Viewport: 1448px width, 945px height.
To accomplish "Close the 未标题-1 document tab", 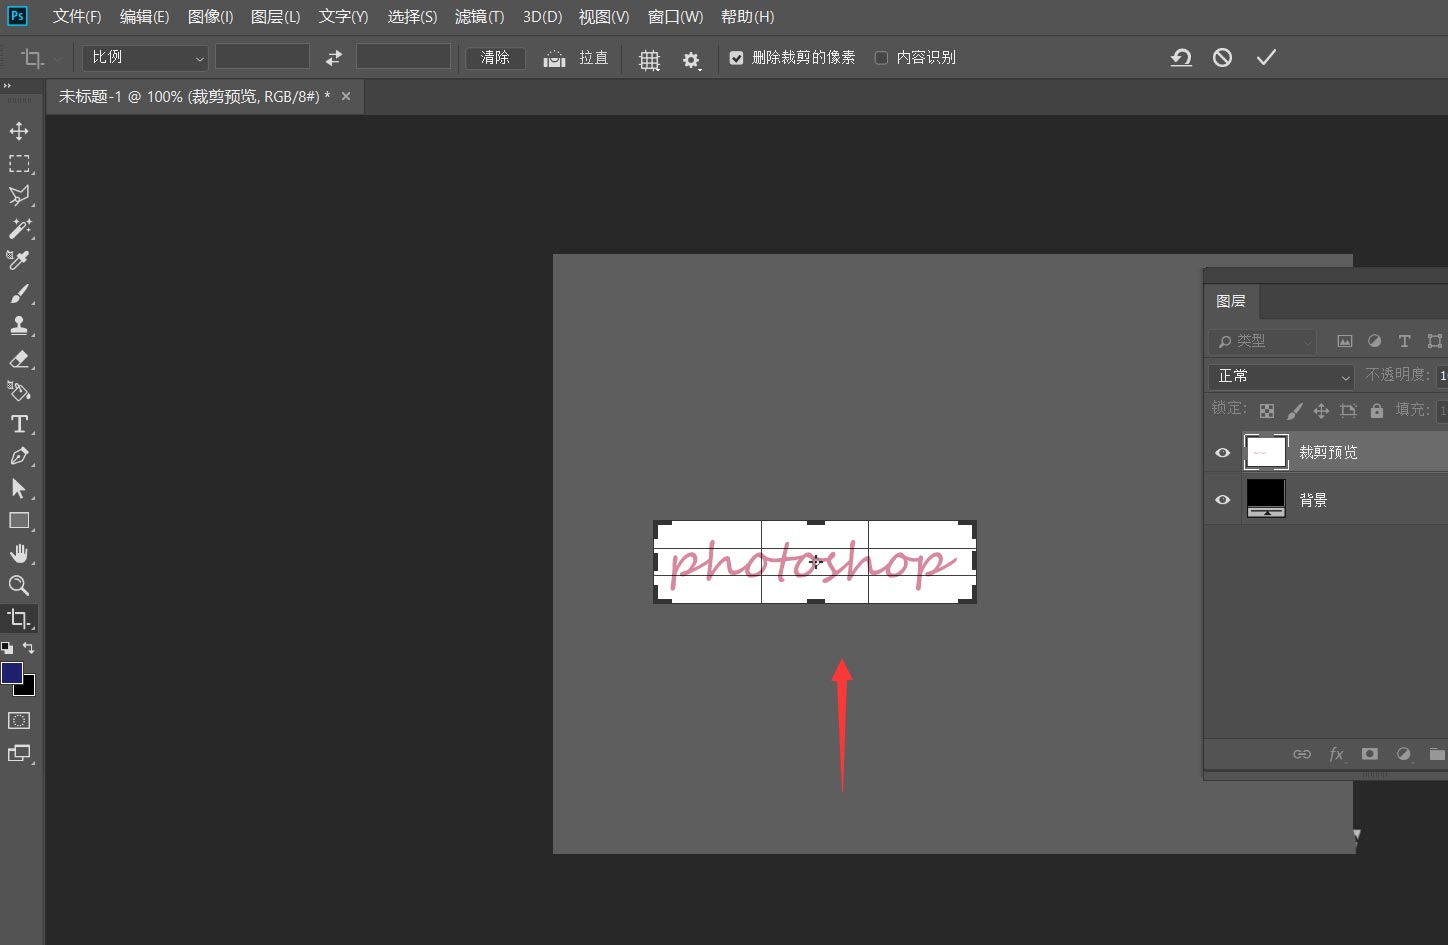I will [x=346, y=97].
